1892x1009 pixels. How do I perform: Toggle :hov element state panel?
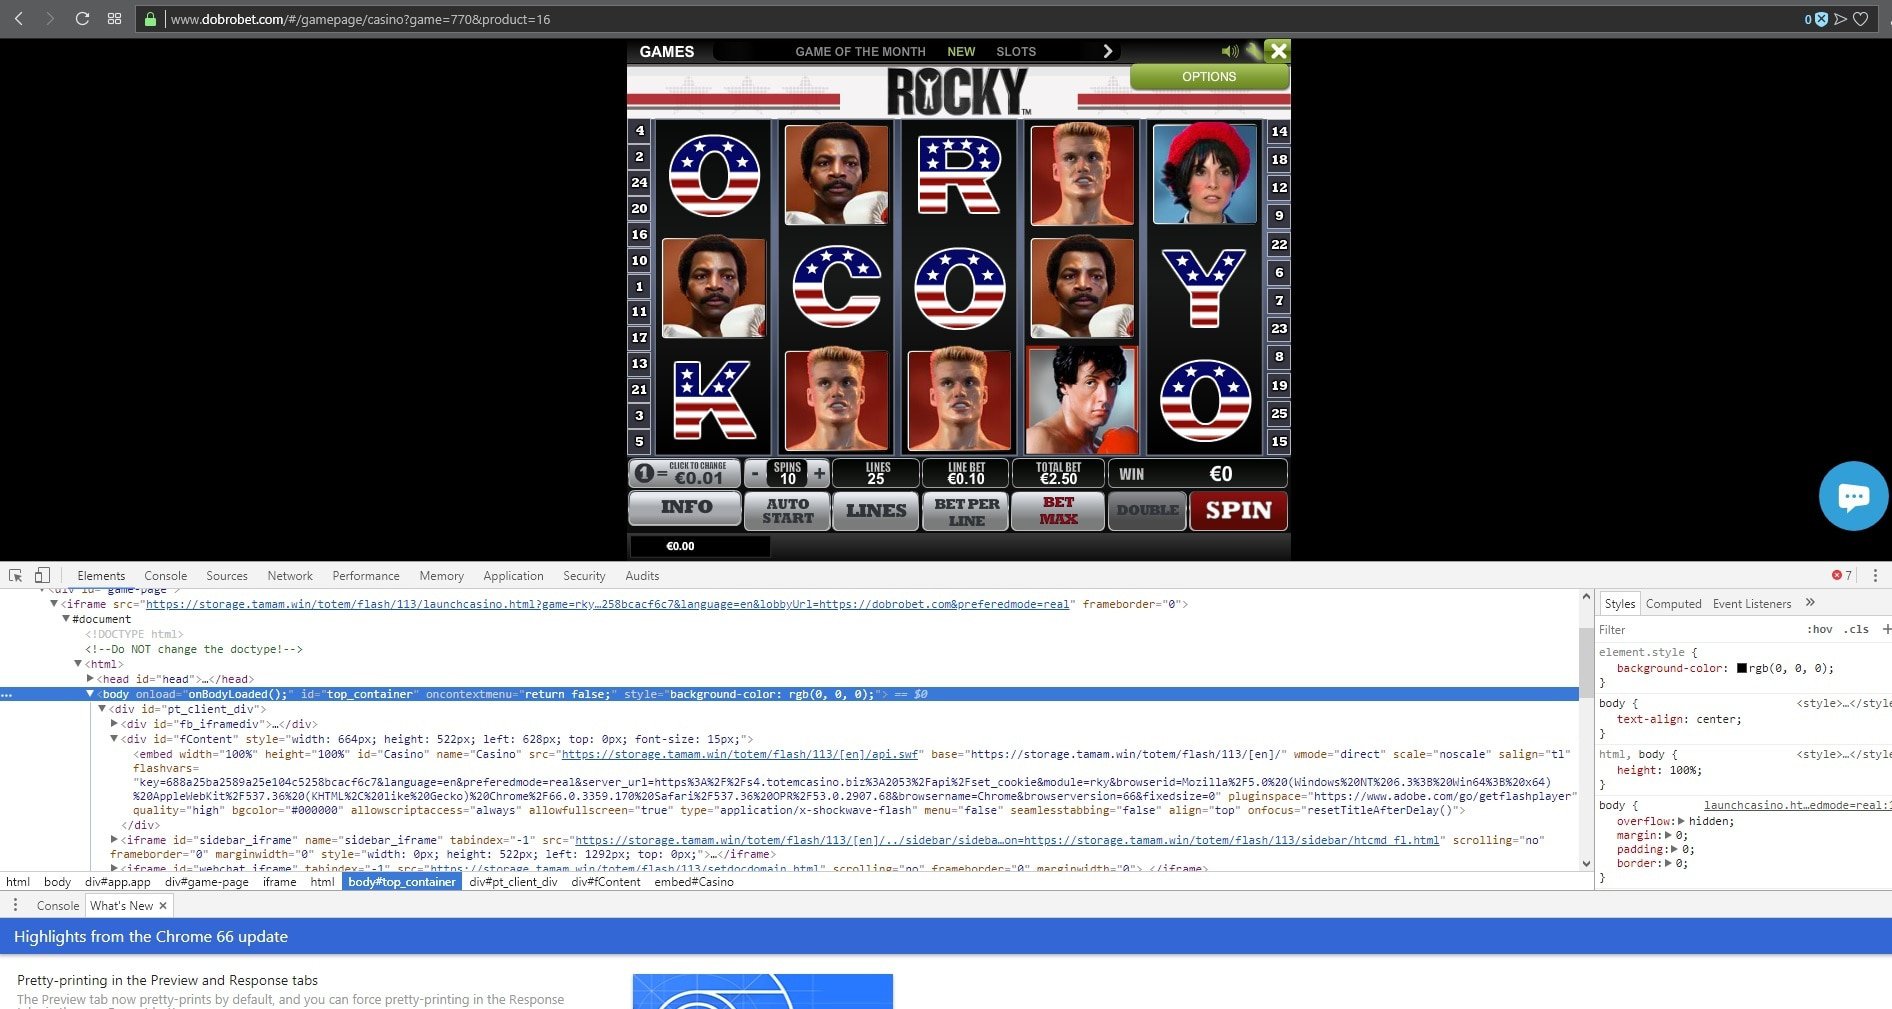[1819, 629]
